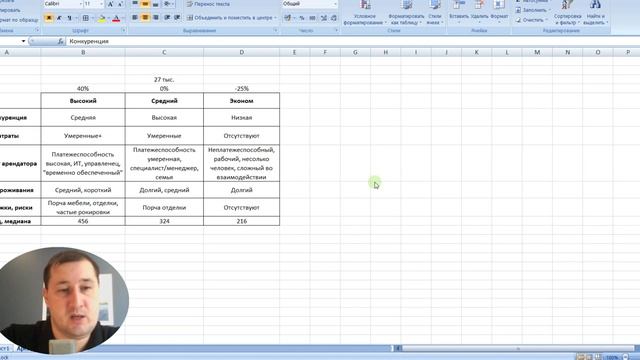Align text to bottom of cell
The width and height of the screenshot is (640, 360).
coord(156,4)
